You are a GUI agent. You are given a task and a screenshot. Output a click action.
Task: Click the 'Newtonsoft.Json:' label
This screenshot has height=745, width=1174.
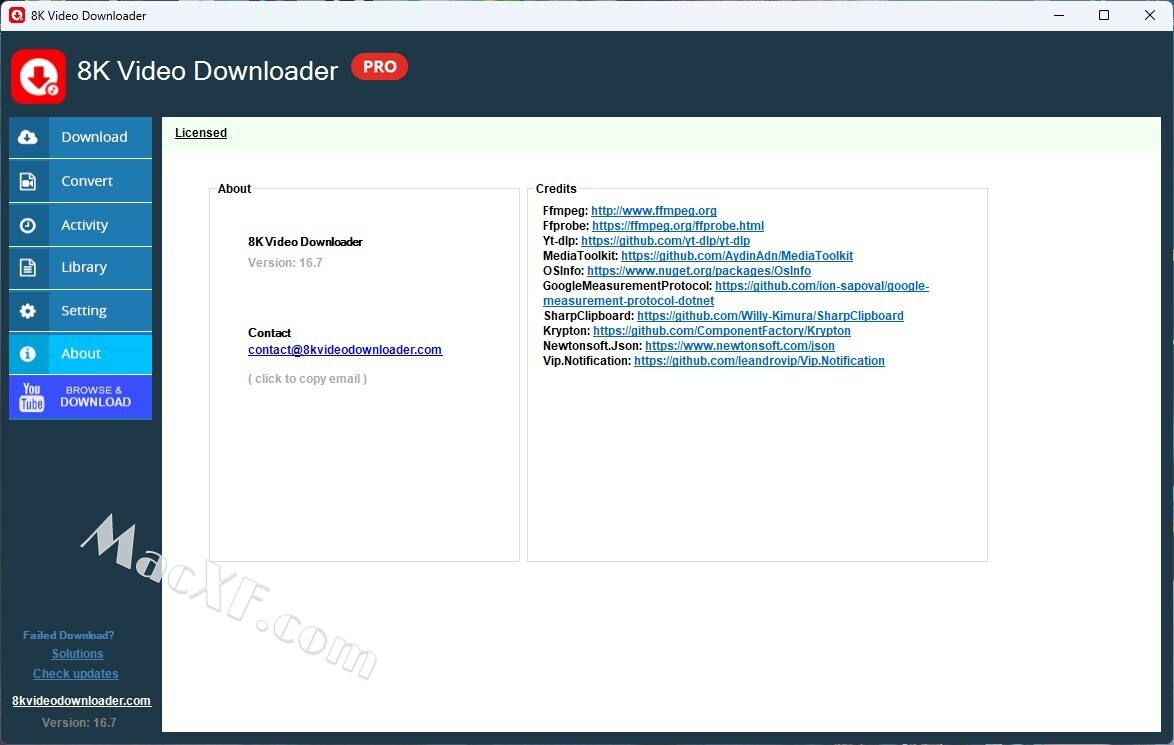[592, 345]
